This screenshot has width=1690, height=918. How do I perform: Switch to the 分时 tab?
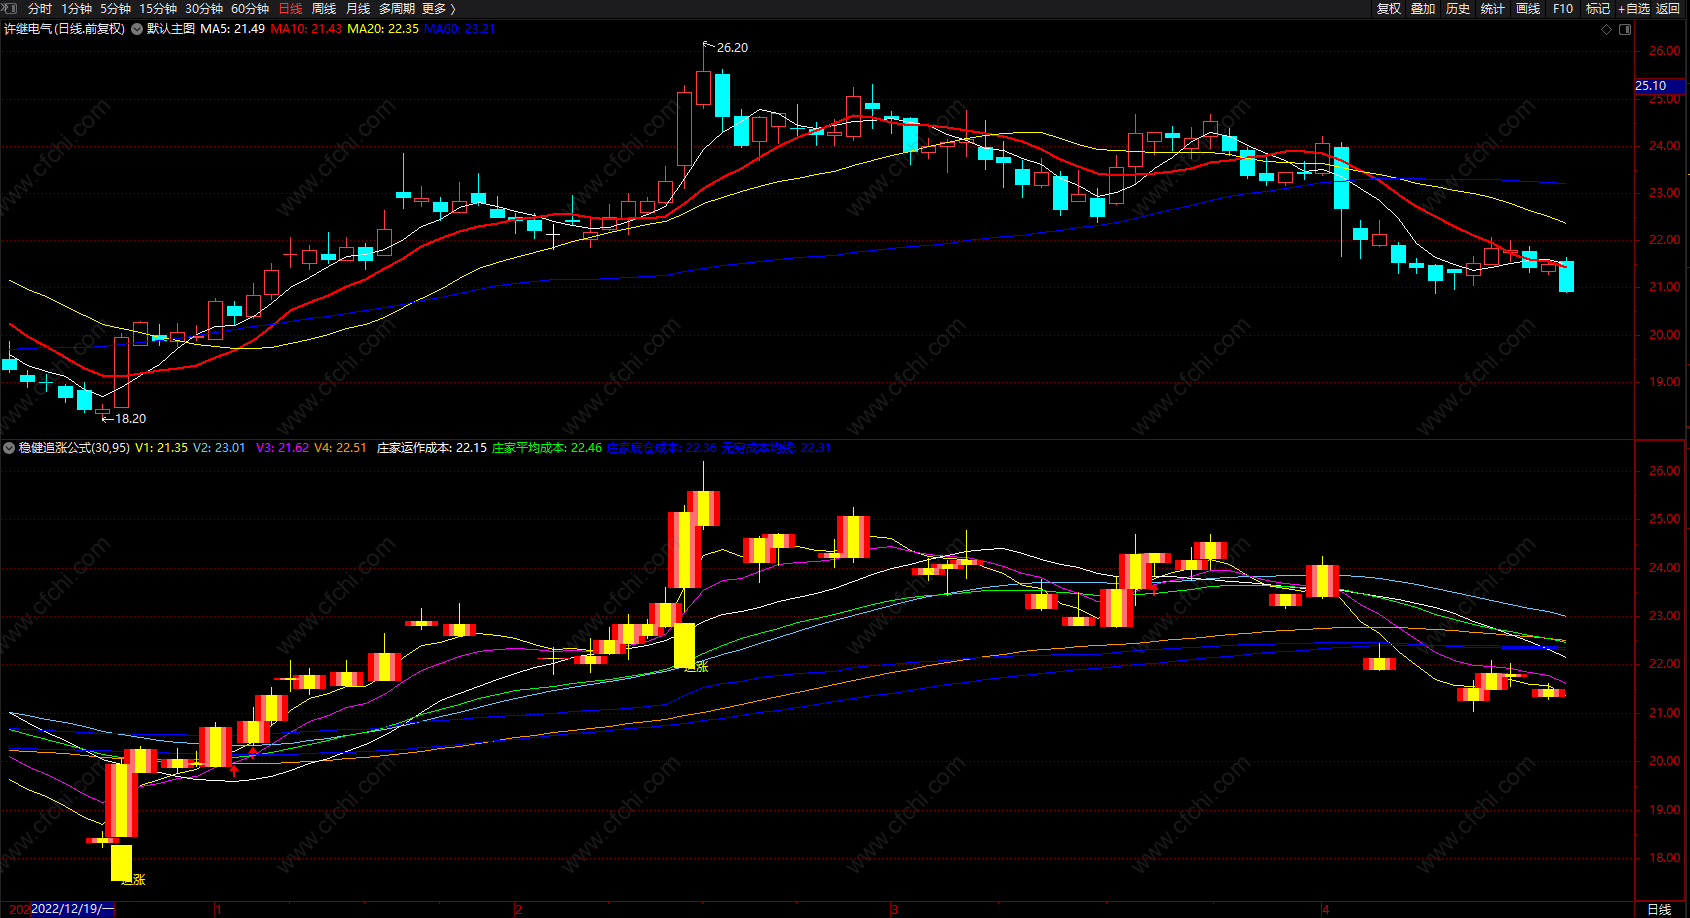tap(40, 9)
